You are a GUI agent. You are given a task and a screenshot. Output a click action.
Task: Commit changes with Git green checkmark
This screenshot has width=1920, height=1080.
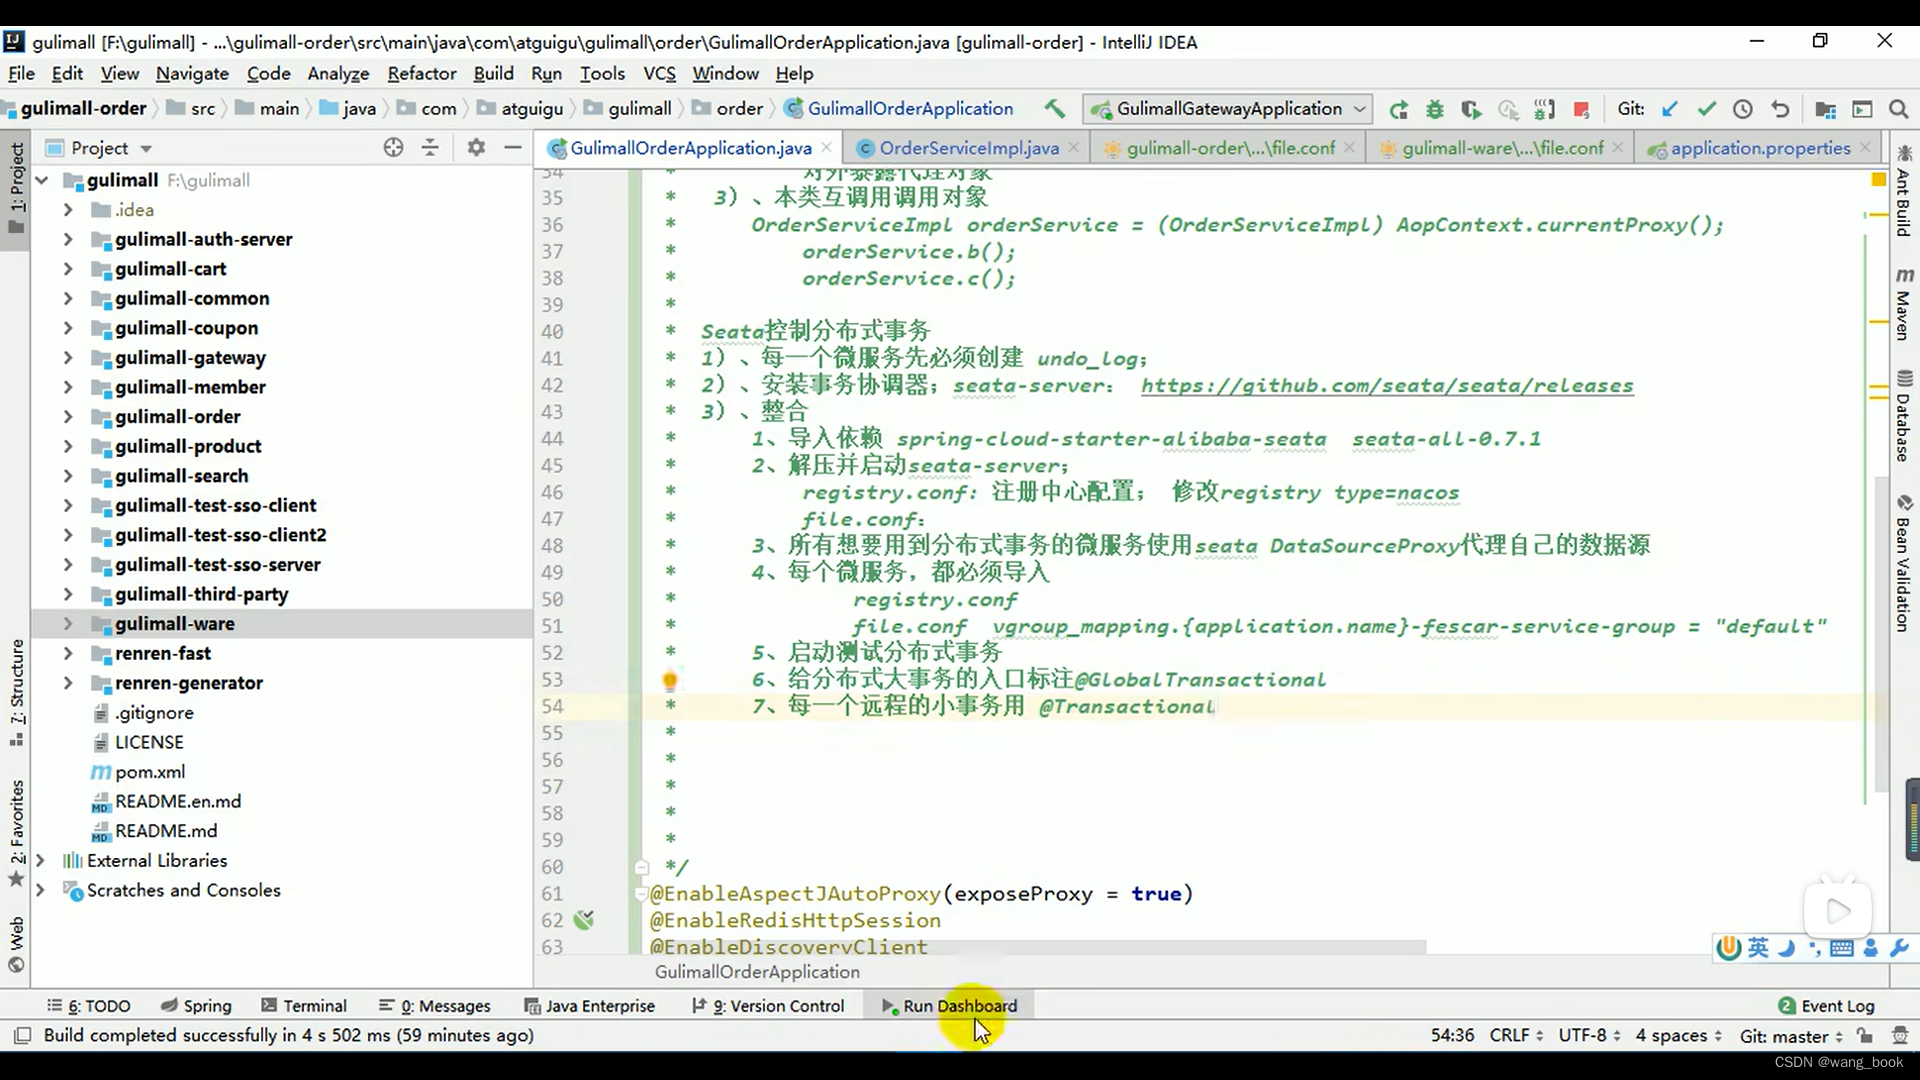[x=1706, y=109]
